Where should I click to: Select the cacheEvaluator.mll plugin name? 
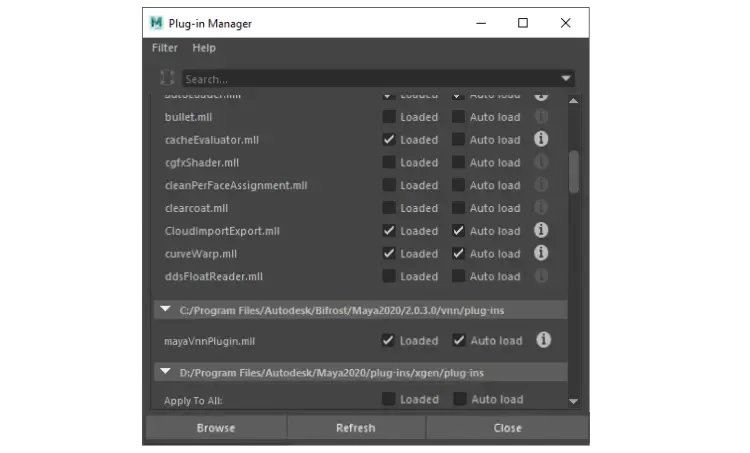pyautogui.click(x=212, y=140)
